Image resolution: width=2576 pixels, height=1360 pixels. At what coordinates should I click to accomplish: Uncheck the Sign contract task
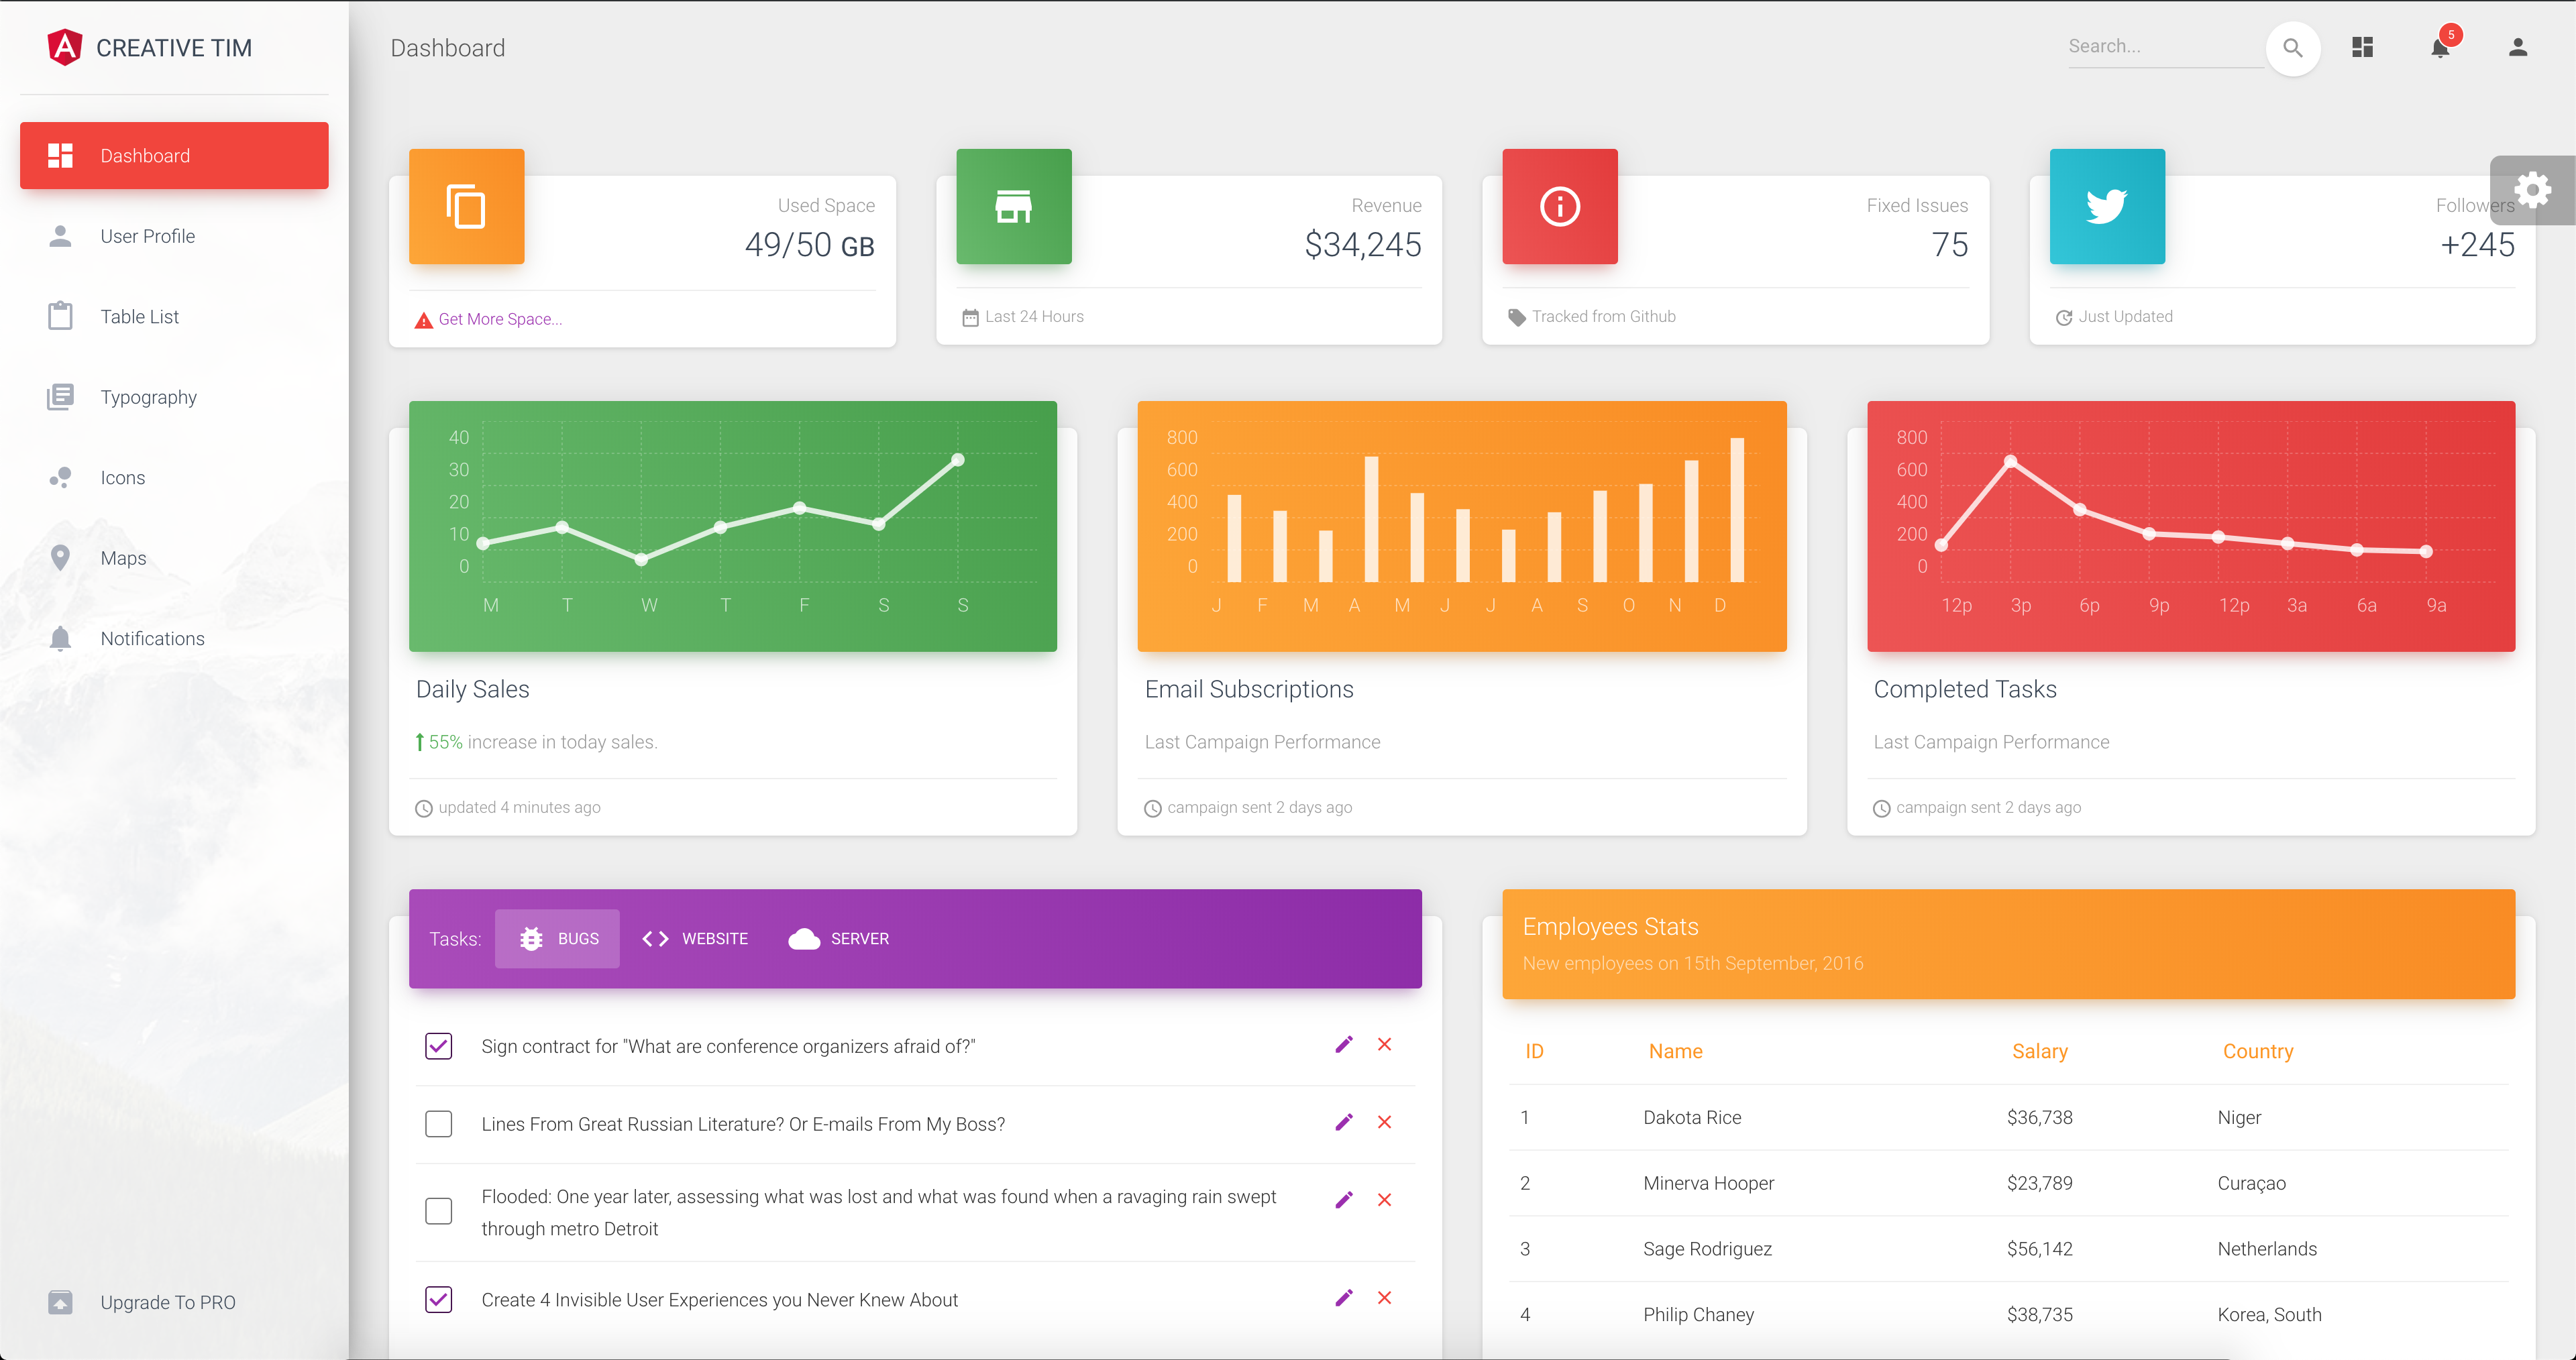coord(438,1046)
